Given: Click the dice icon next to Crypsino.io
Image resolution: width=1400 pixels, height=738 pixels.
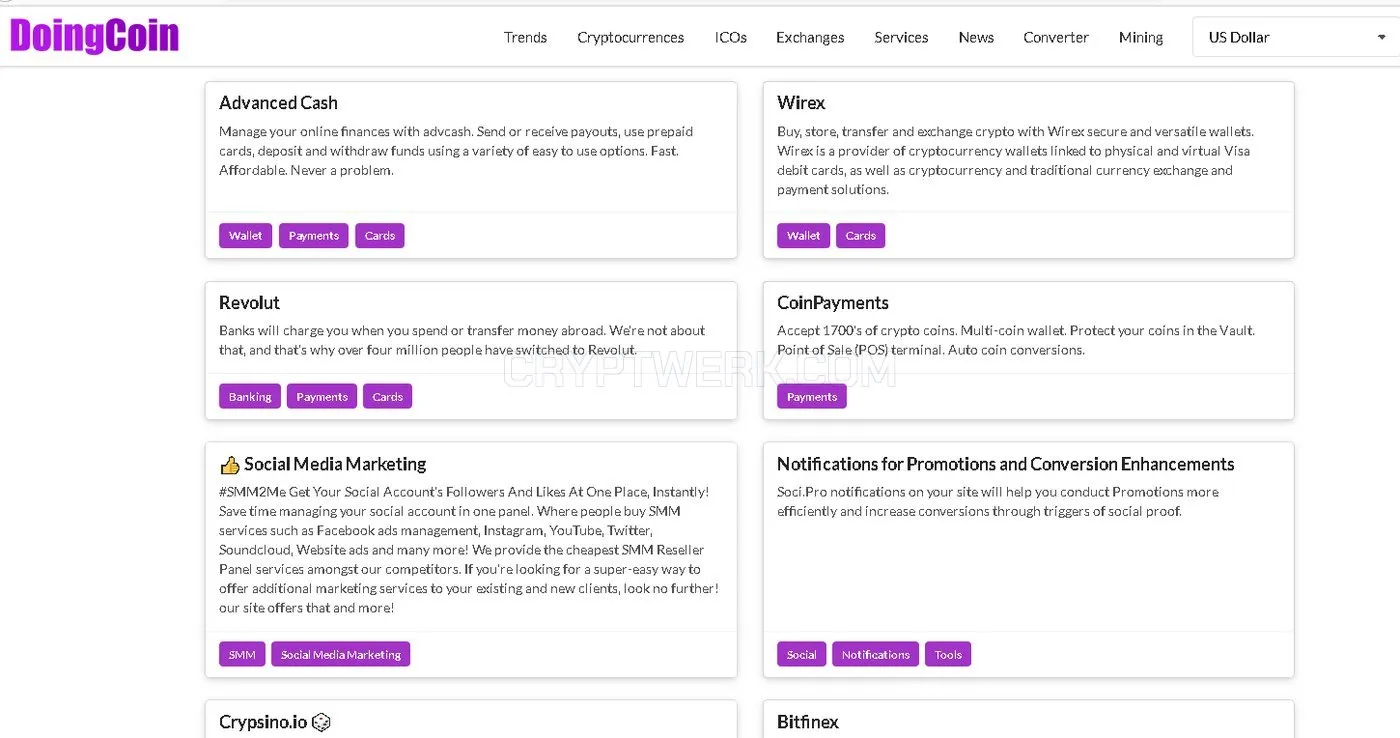Looking at the screenshot, I should (x=321, y=722).
